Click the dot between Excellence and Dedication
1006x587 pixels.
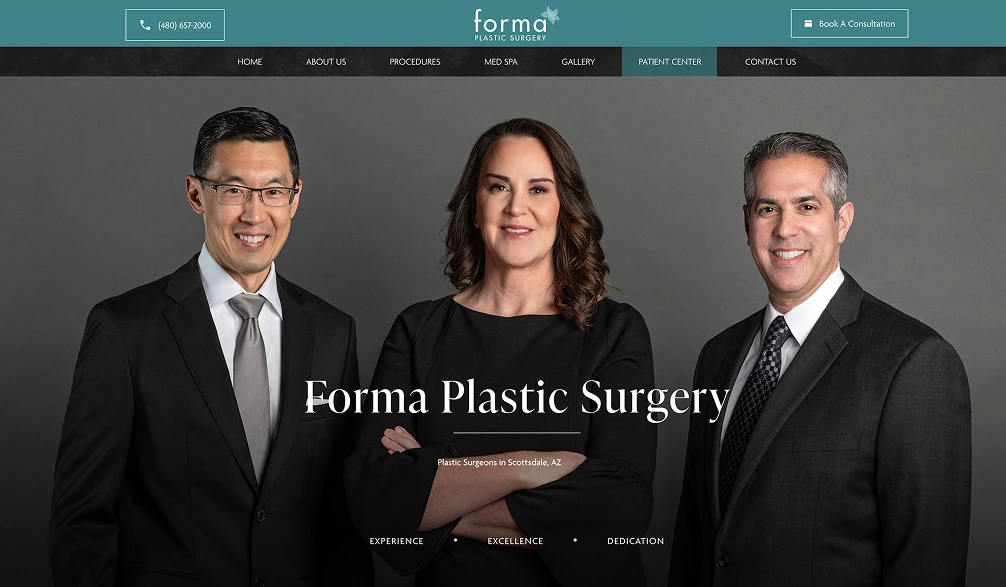coord(575,540)
